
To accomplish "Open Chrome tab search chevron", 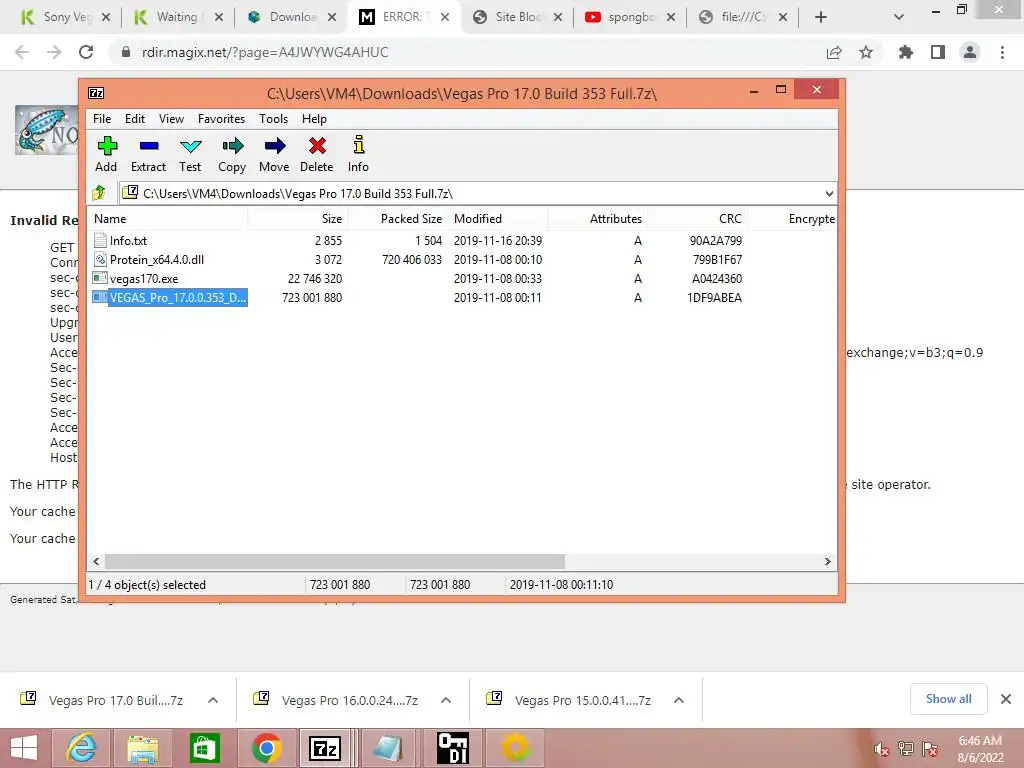I will [899, 18].
